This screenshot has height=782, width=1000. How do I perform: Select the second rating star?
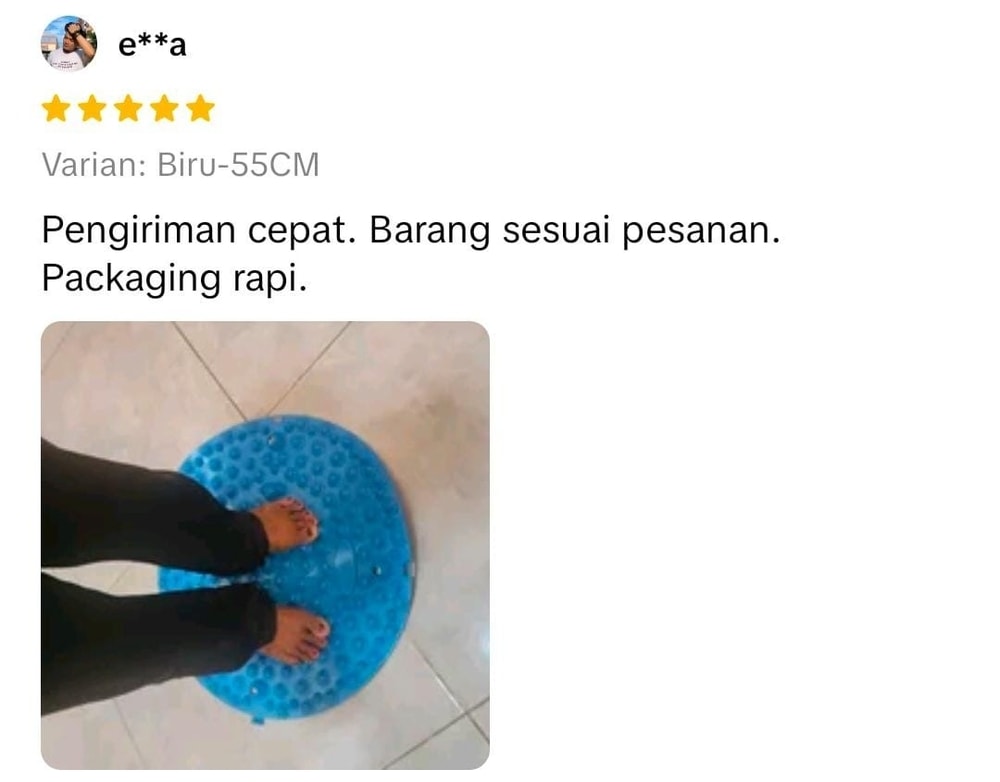92,108
